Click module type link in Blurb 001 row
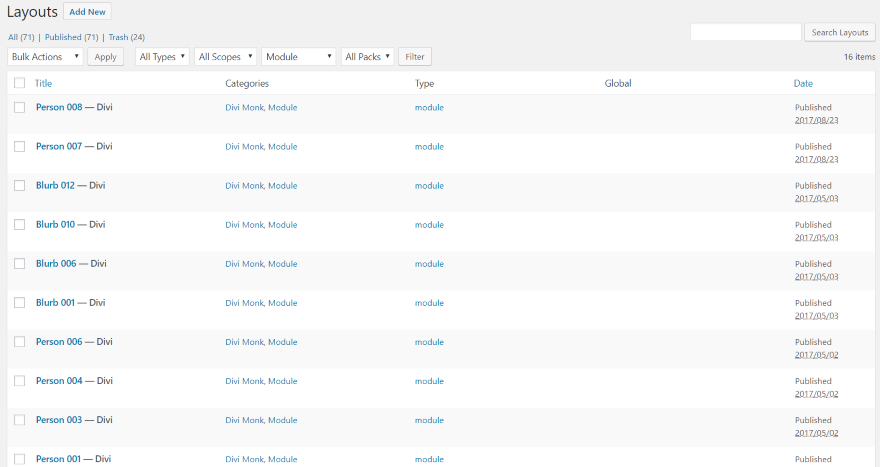 [x=429, y=303]
